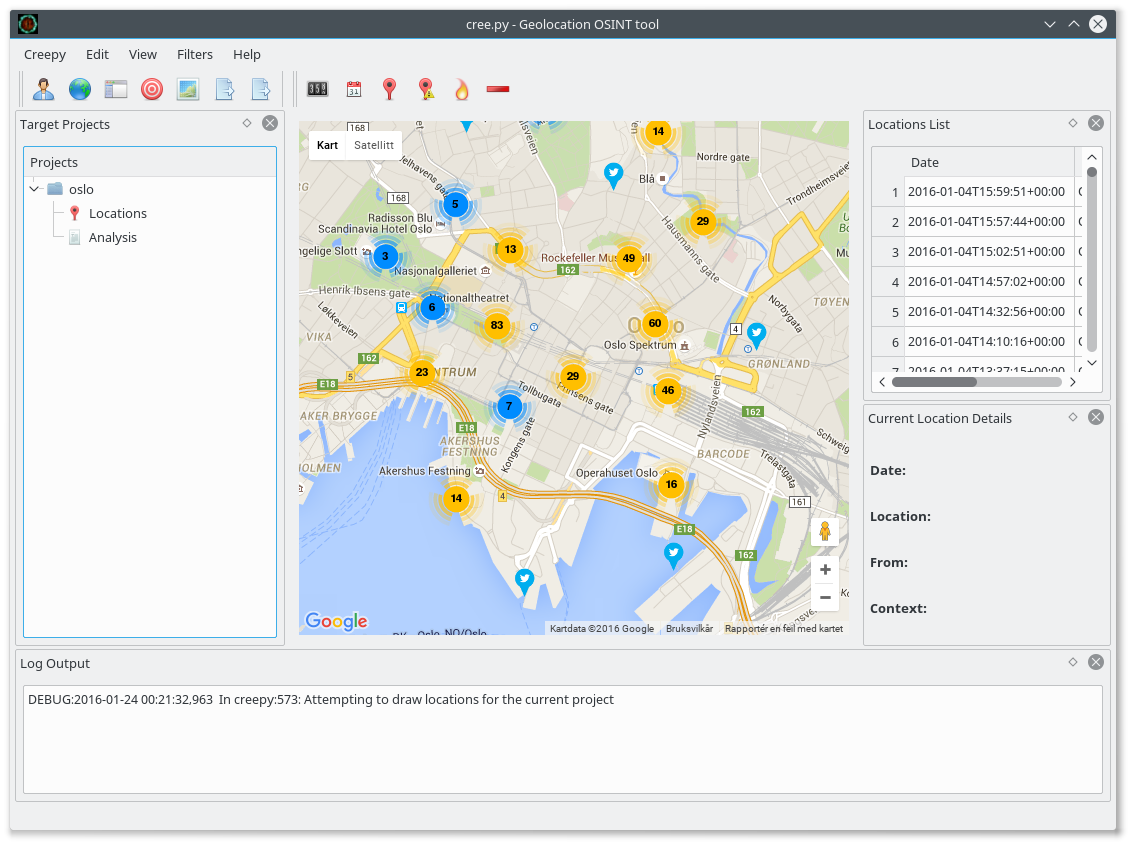This screenshot has width=1132, height=846.
Task: Float the Target Projects panel
Action: pos(247,123)
